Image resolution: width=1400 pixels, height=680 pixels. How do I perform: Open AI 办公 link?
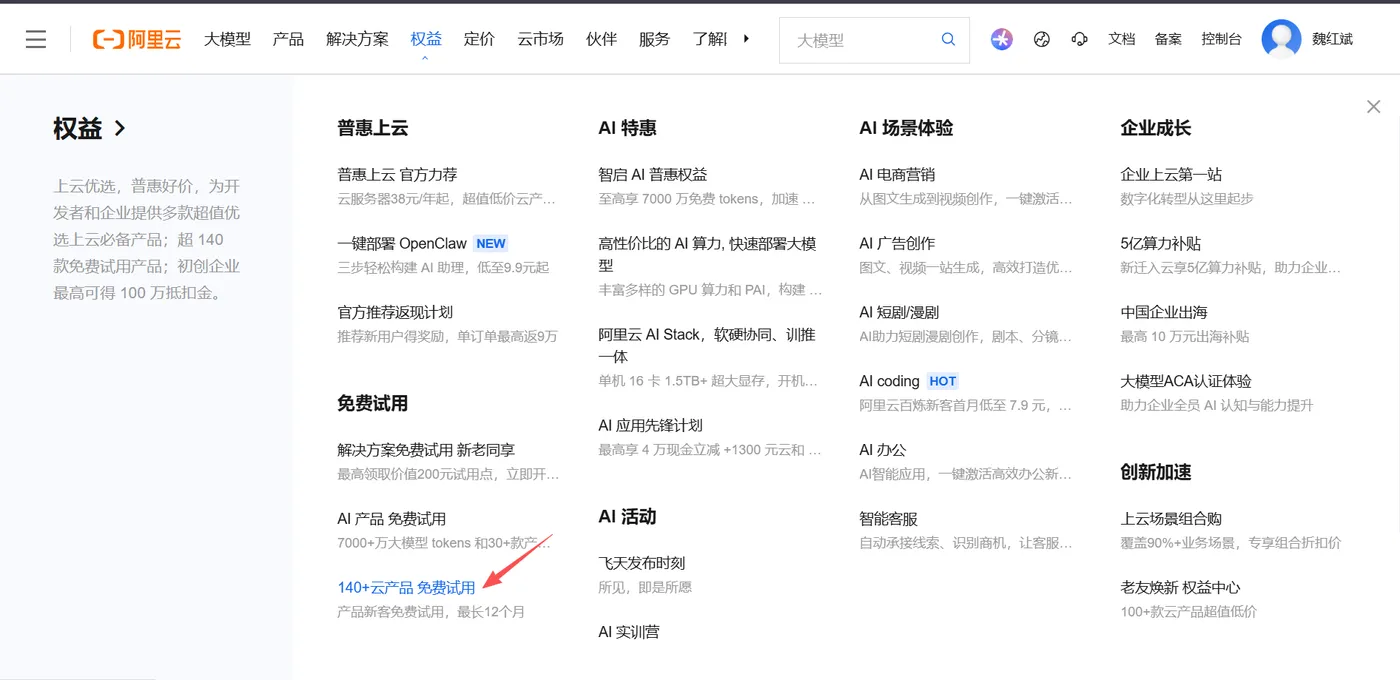pyautogui.click(x=882, y=450)
